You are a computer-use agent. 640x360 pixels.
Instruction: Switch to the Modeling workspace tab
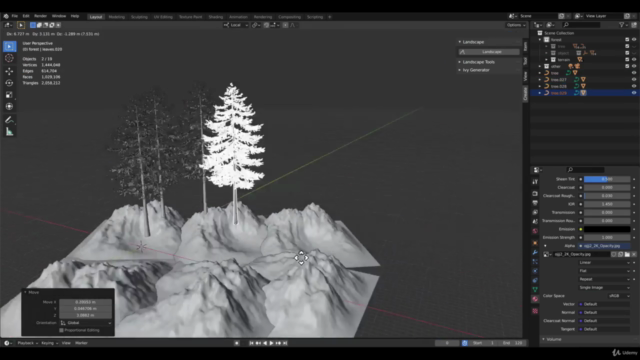[x=117, y=17]
